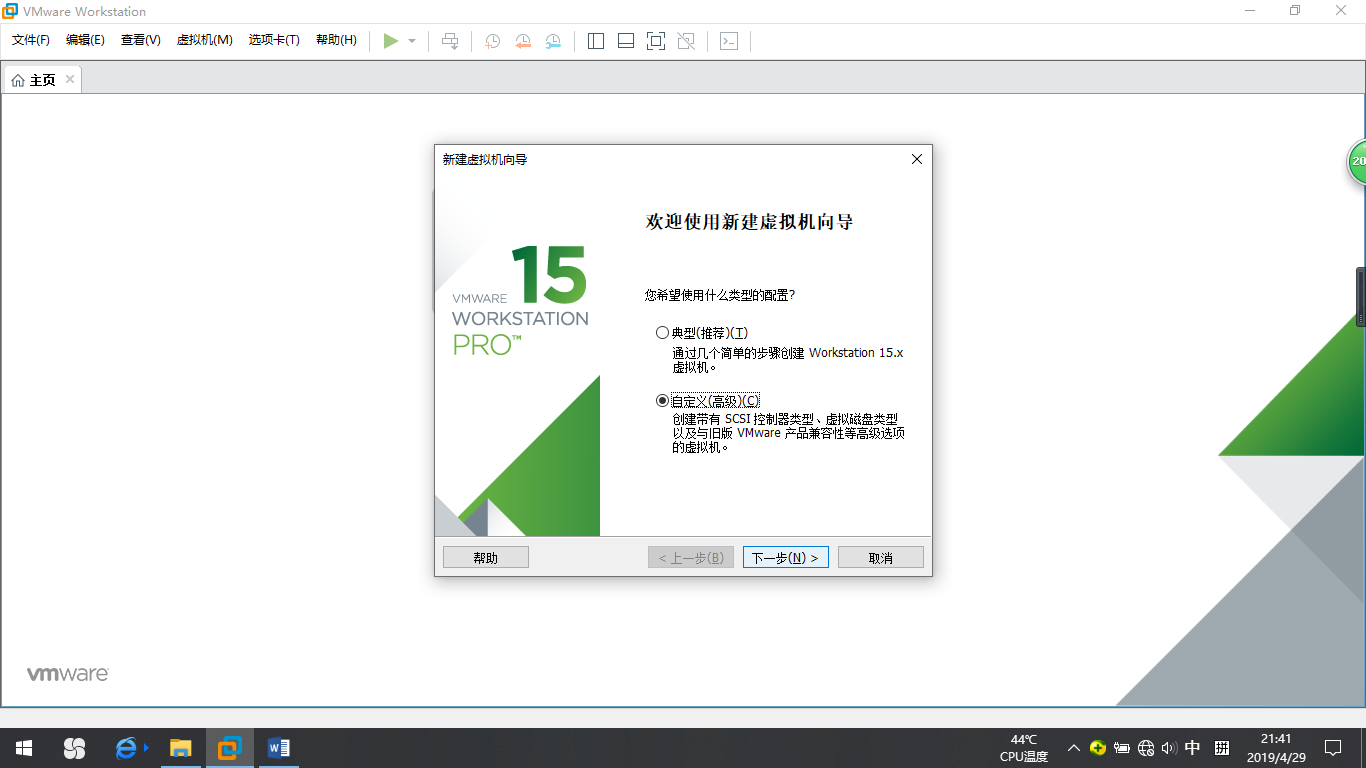Open the 文件(F) menu

pyautogui.click(x=31, y=40)
